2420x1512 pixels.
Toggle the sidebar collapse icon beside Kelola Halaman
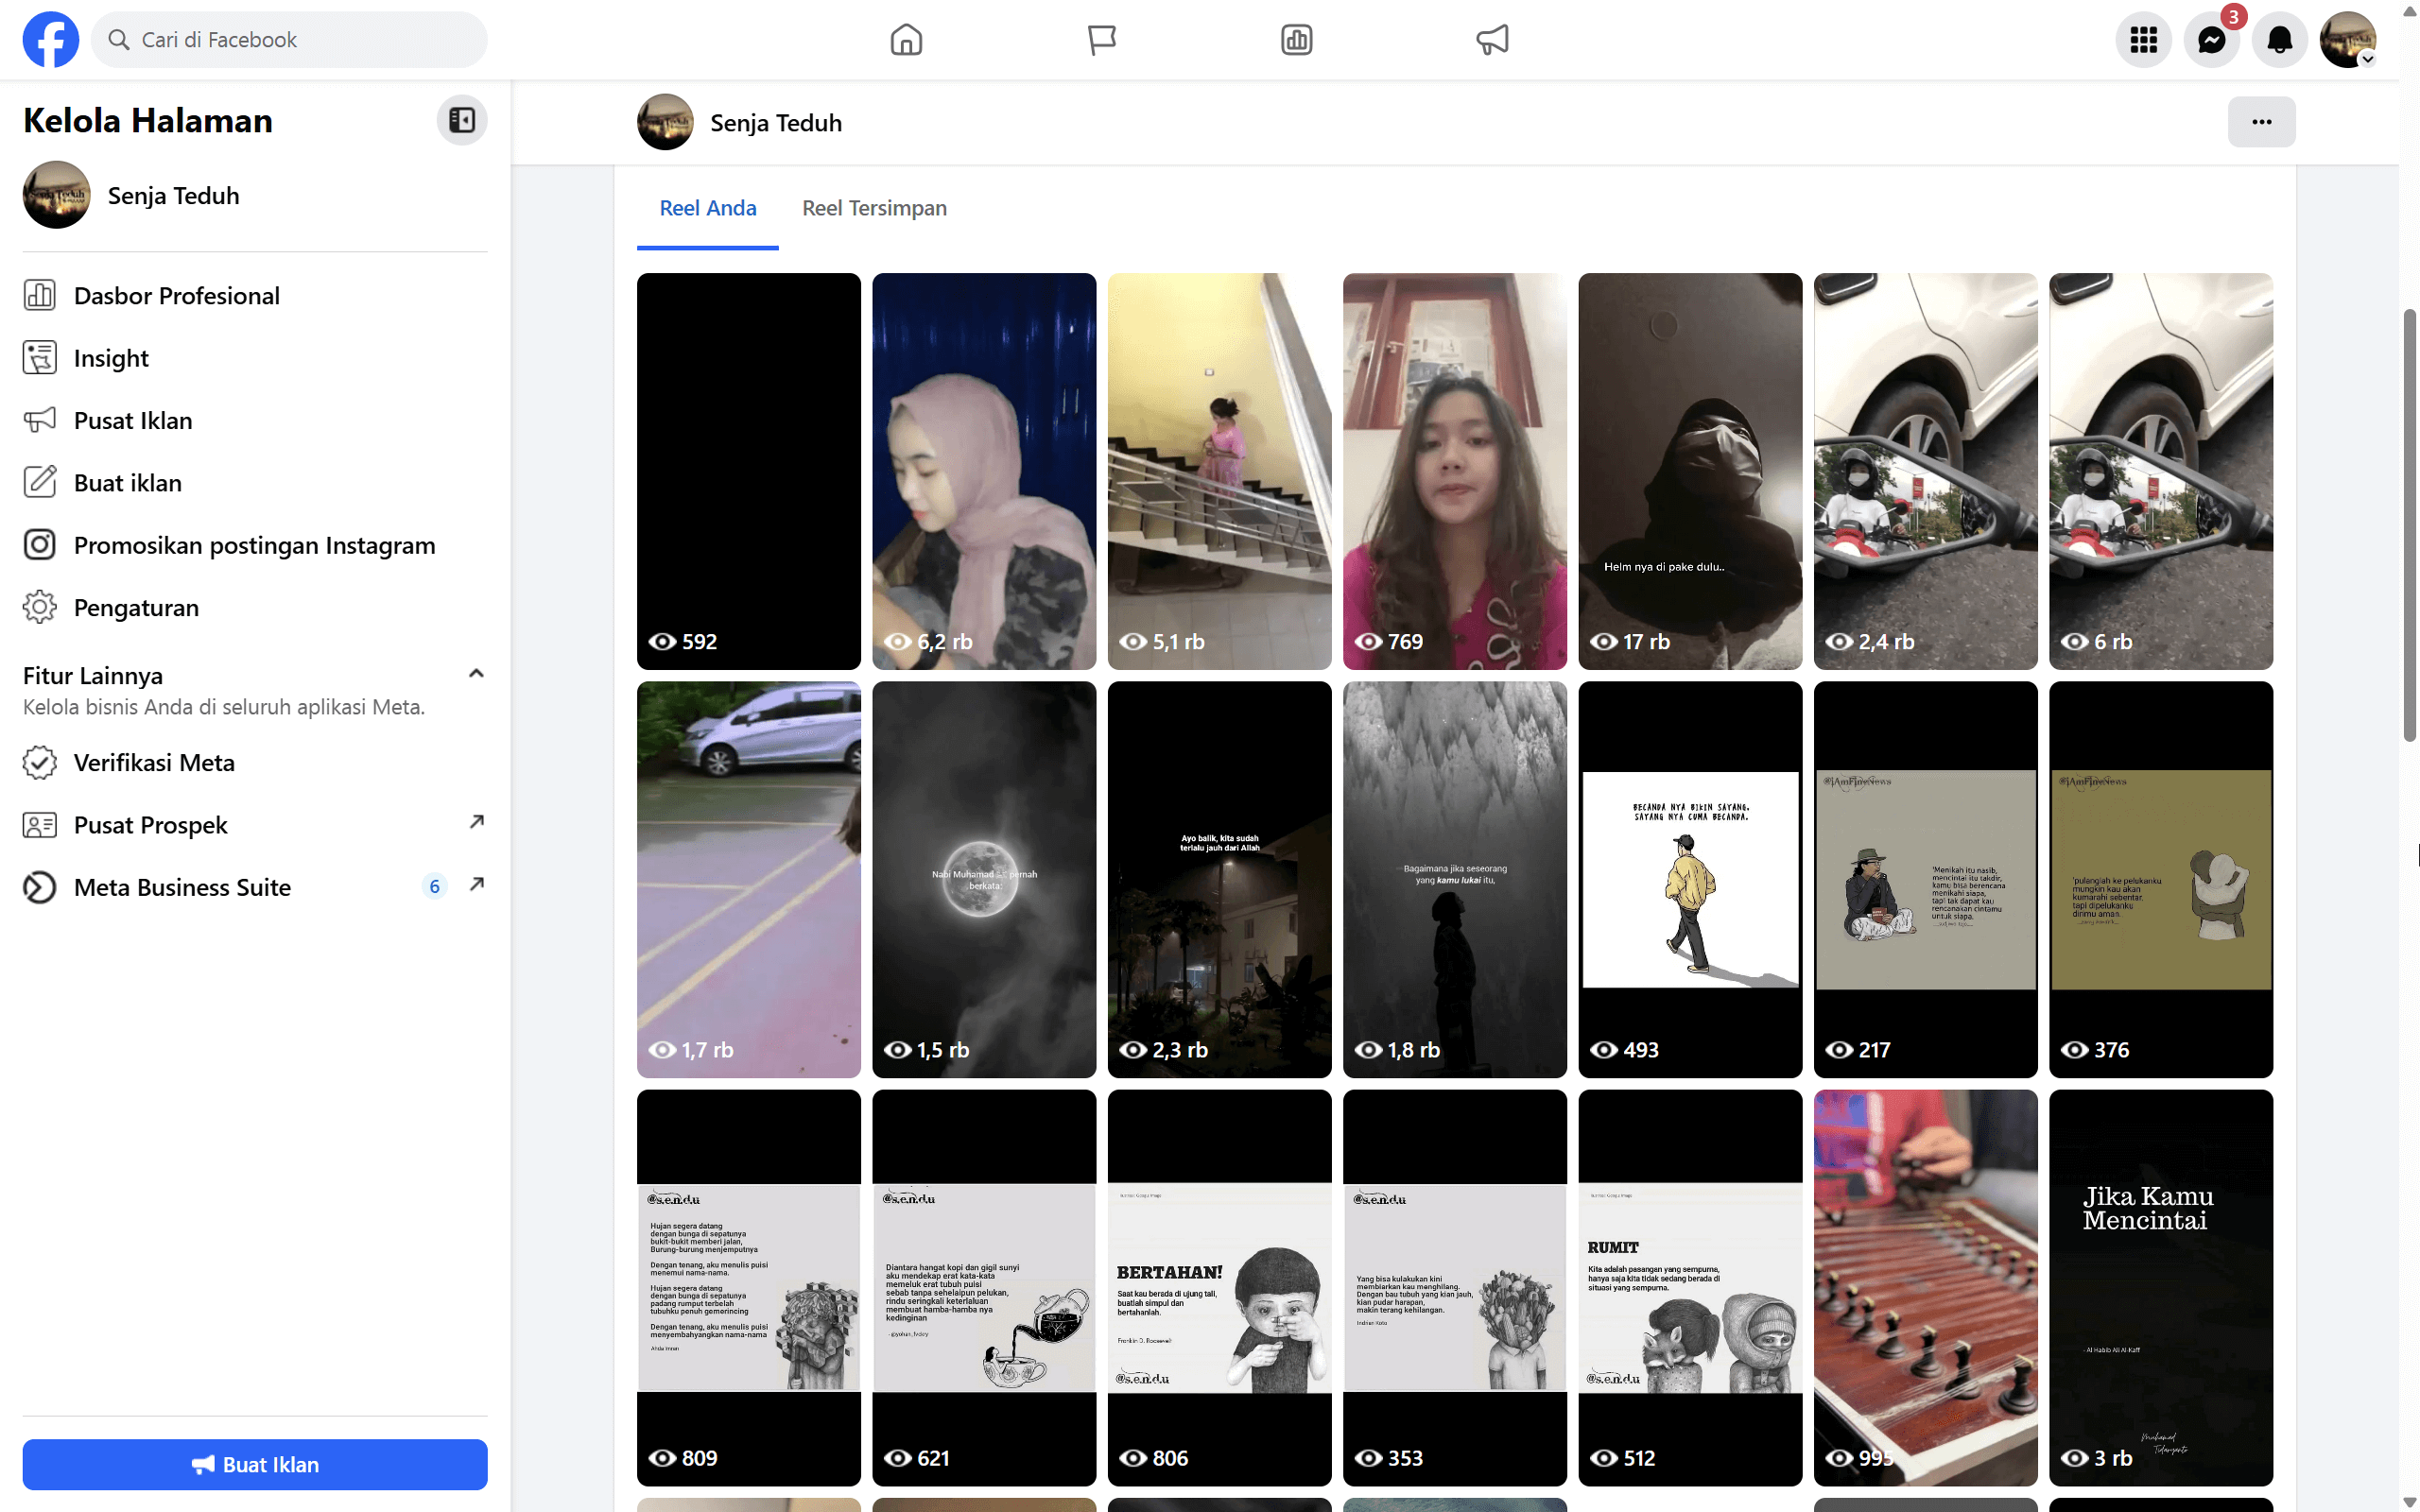pos(461,119)
